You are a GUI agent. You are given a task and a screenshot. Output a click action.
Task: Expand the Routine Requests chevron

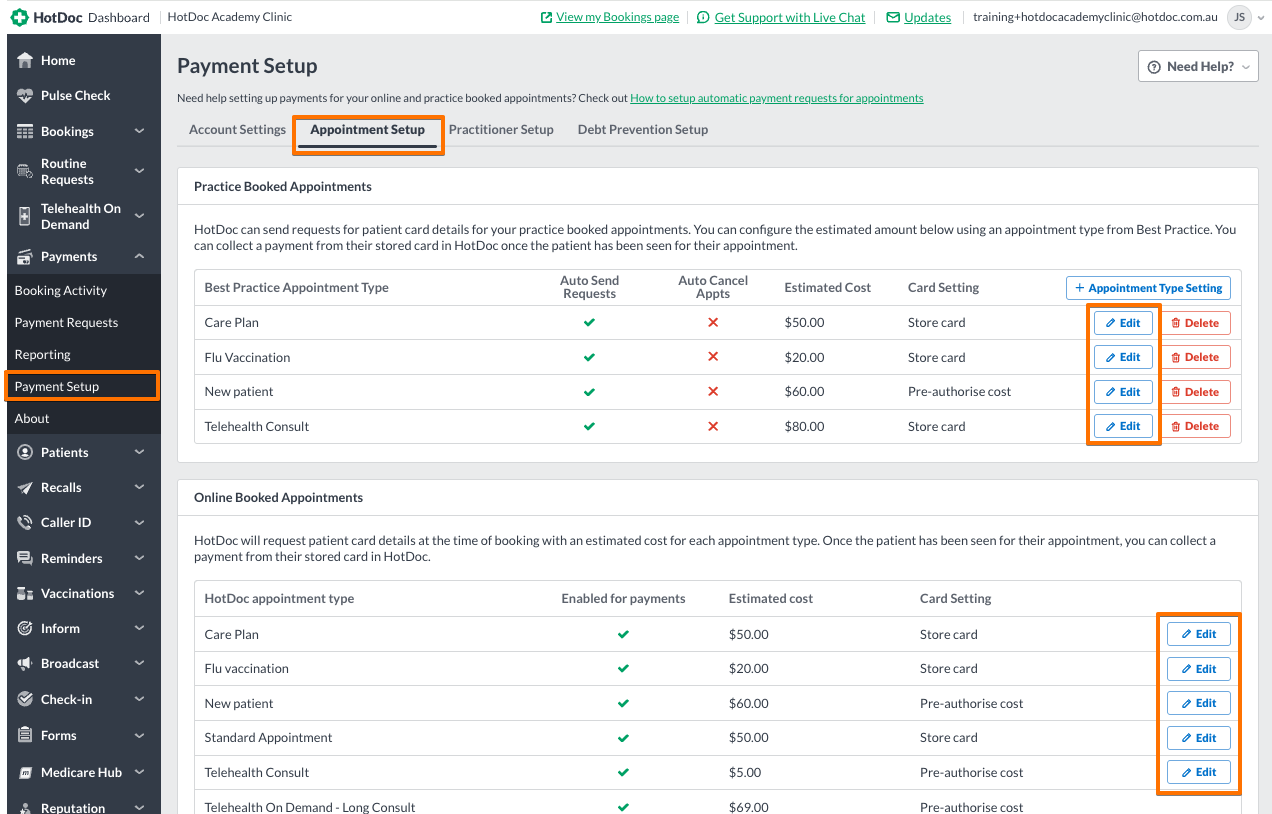[x=140, y=171]
